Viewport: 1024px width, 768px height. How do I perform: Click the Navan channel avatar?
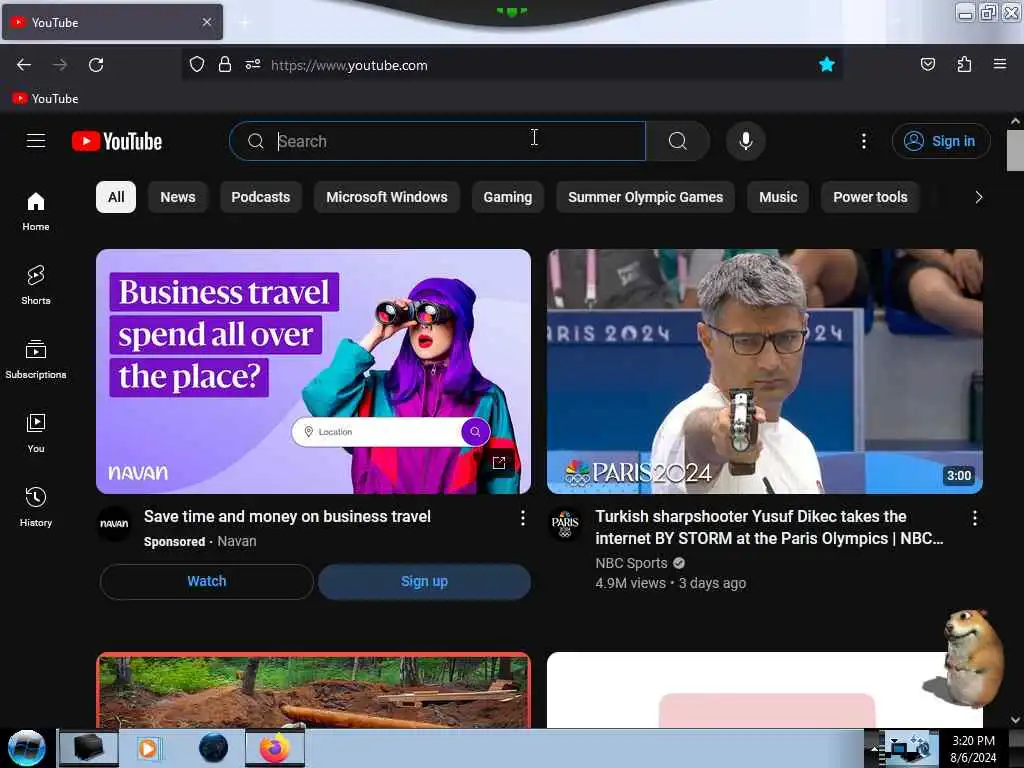(114, 523)
